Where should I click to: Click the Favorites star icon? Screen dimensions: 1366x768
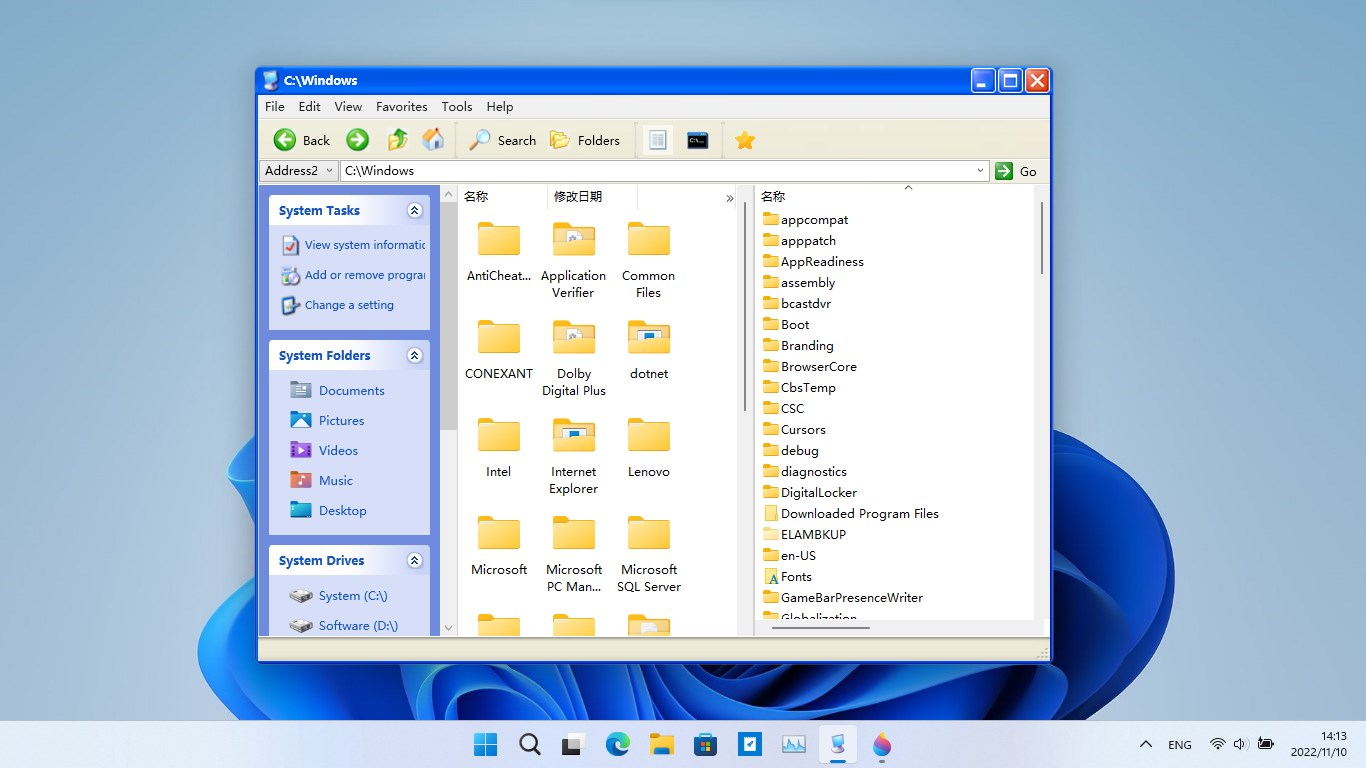click(x=744, y=140)
